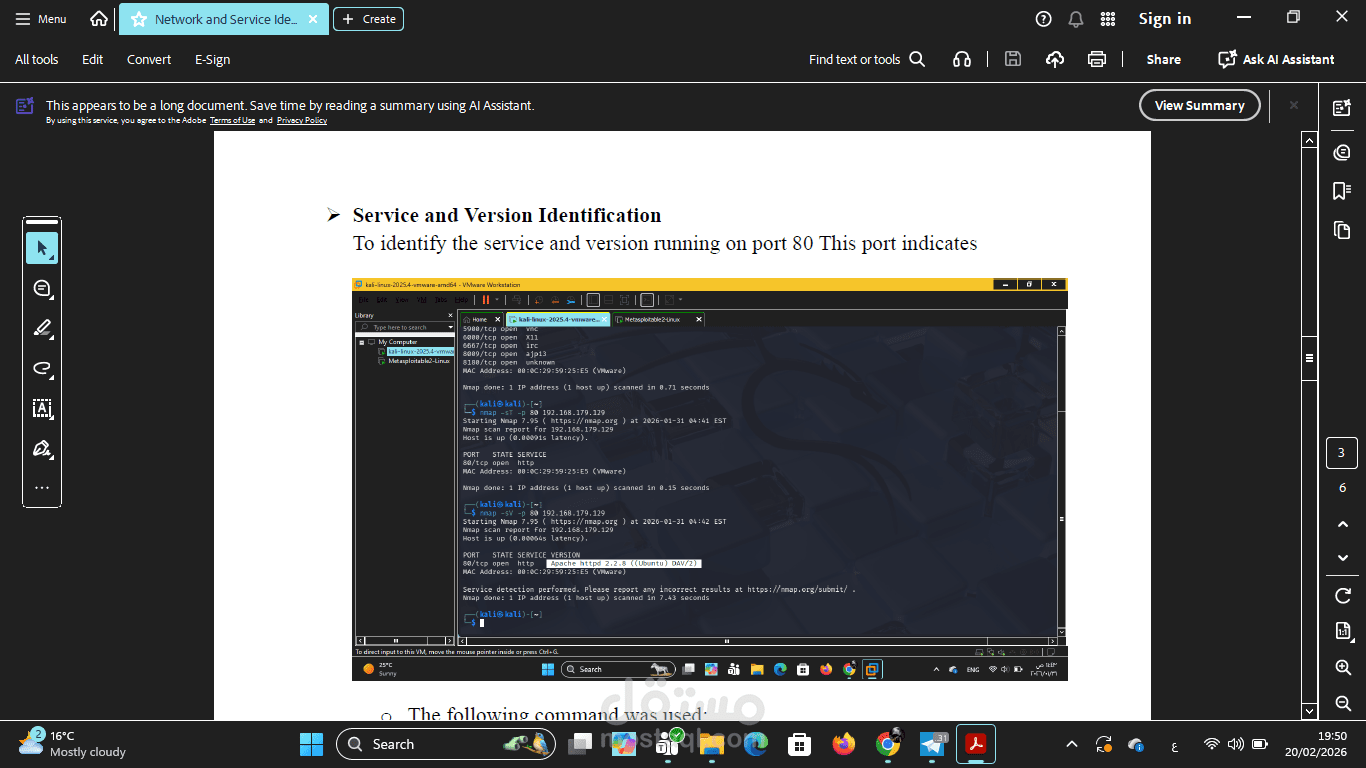The image size is (1366, 768).
Task: Click the Windows taskbar Search box
Action: click(x=447, y=744)
